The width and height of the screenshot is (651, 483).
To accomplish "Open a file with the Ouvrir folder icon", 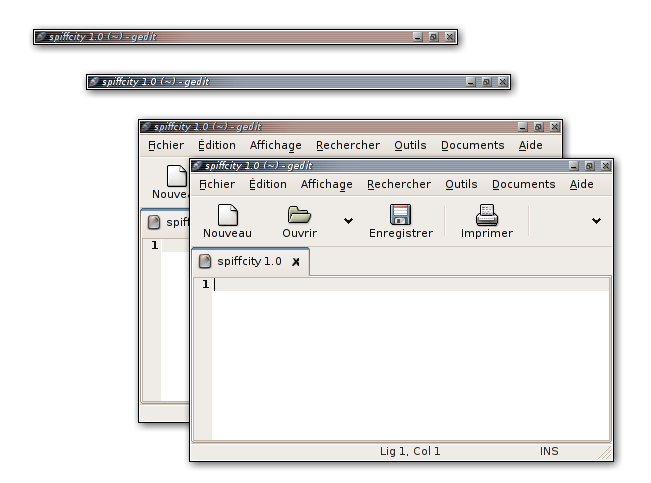I will pyautogui.click(x=299, y=215).
